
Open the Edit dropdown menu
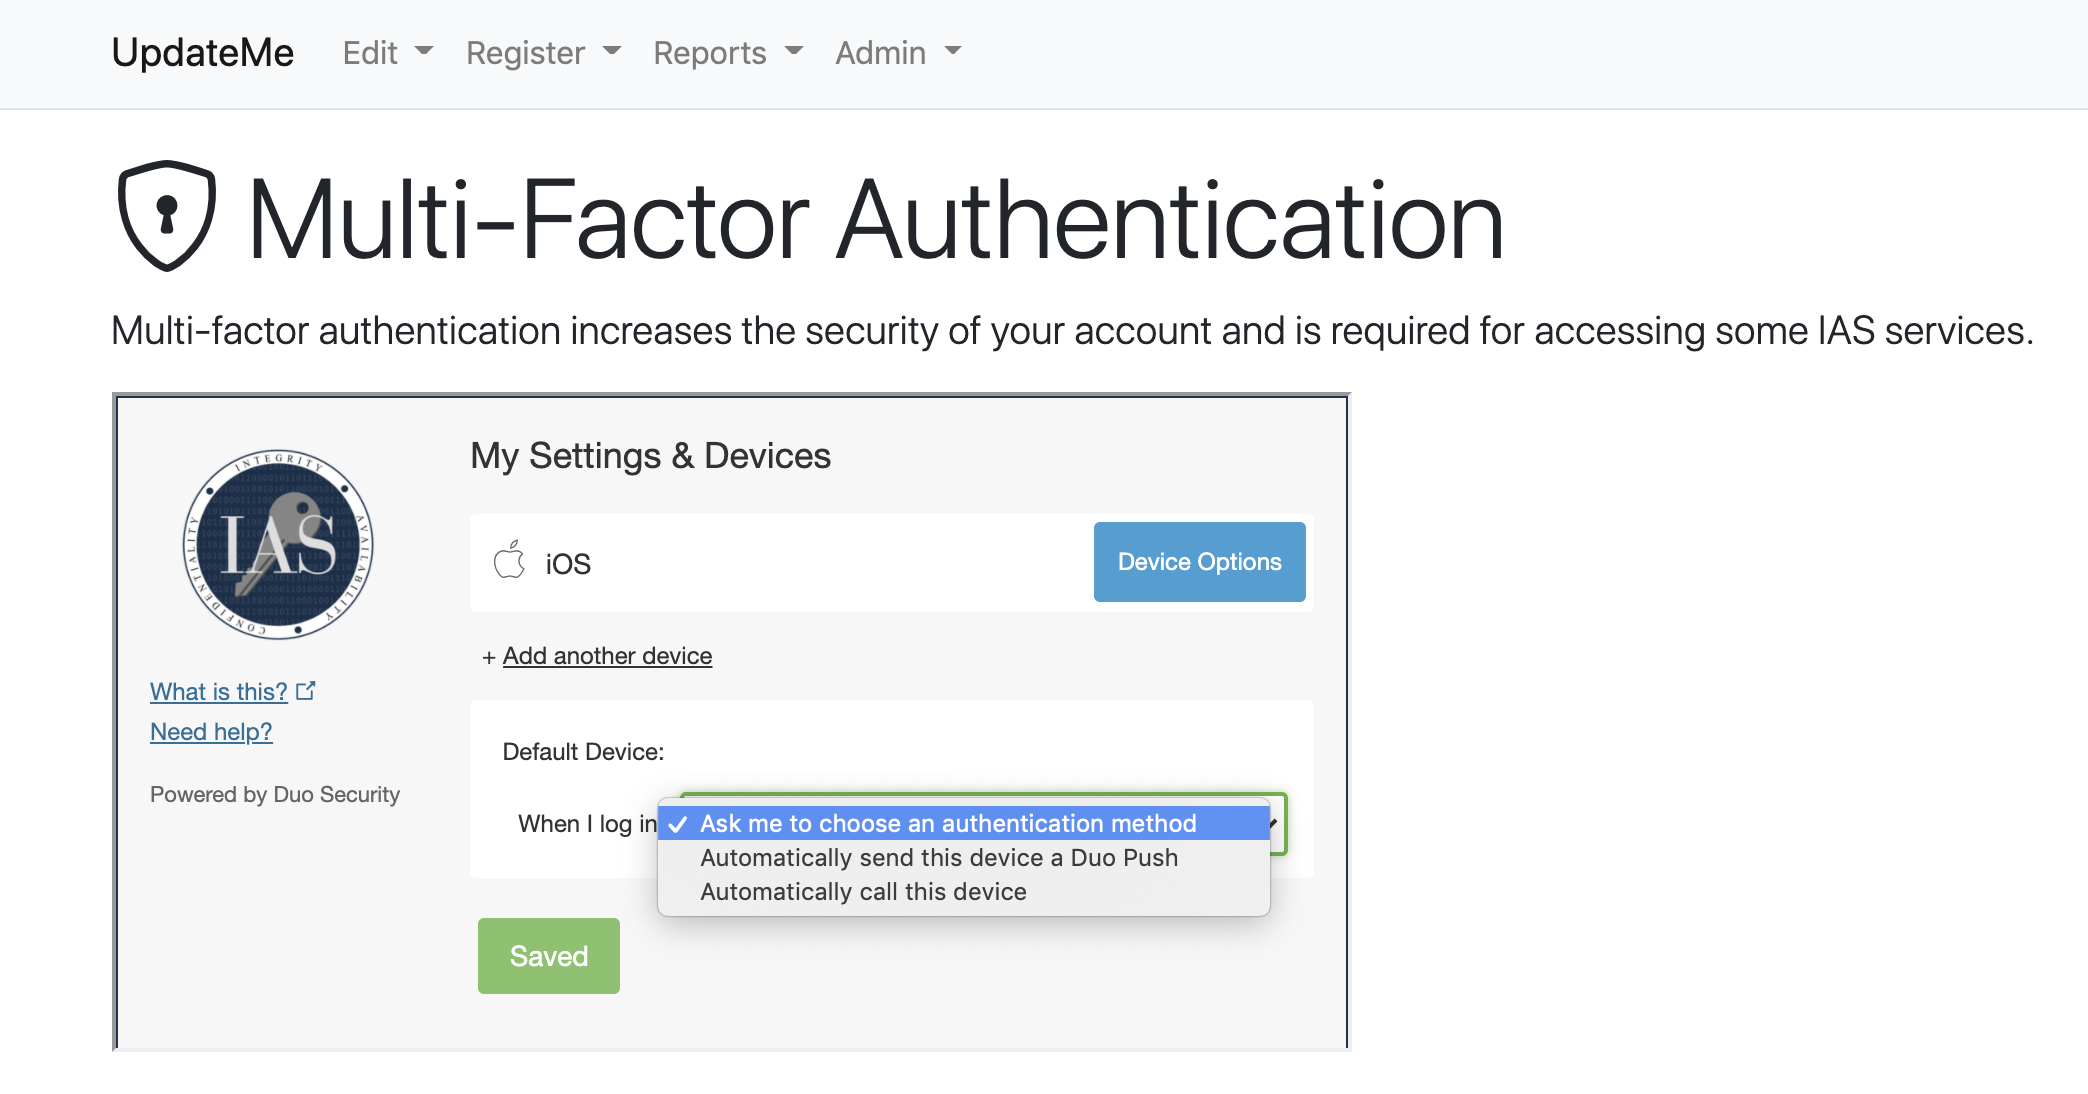pos(387,52)
